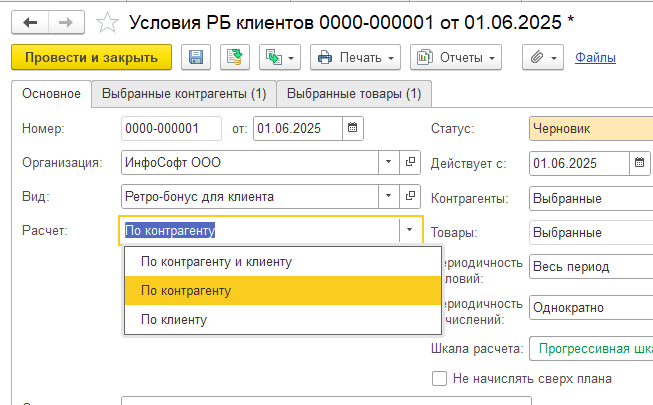Open calendar picker for document date
Screen dimensions: 653x405
point(353,128)
